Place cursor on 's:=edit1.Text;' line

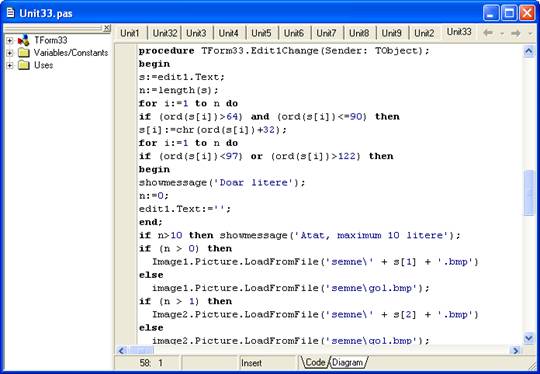[181, 77]
